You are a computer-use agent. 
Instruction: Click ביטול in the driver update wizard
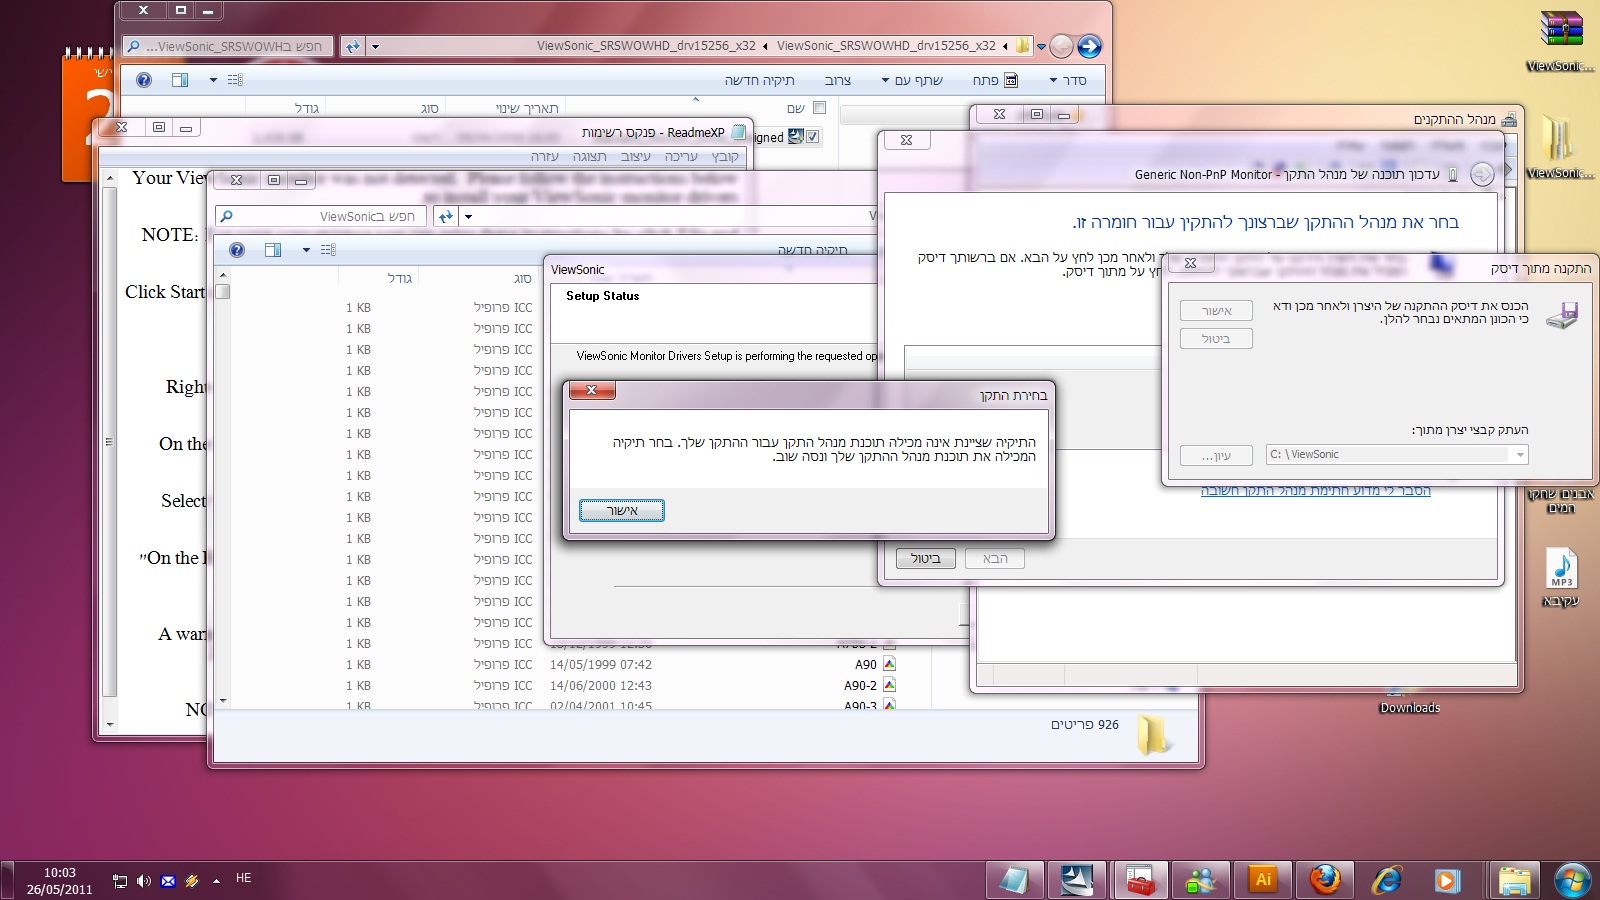pyautogui.click(x=925, y=558)
